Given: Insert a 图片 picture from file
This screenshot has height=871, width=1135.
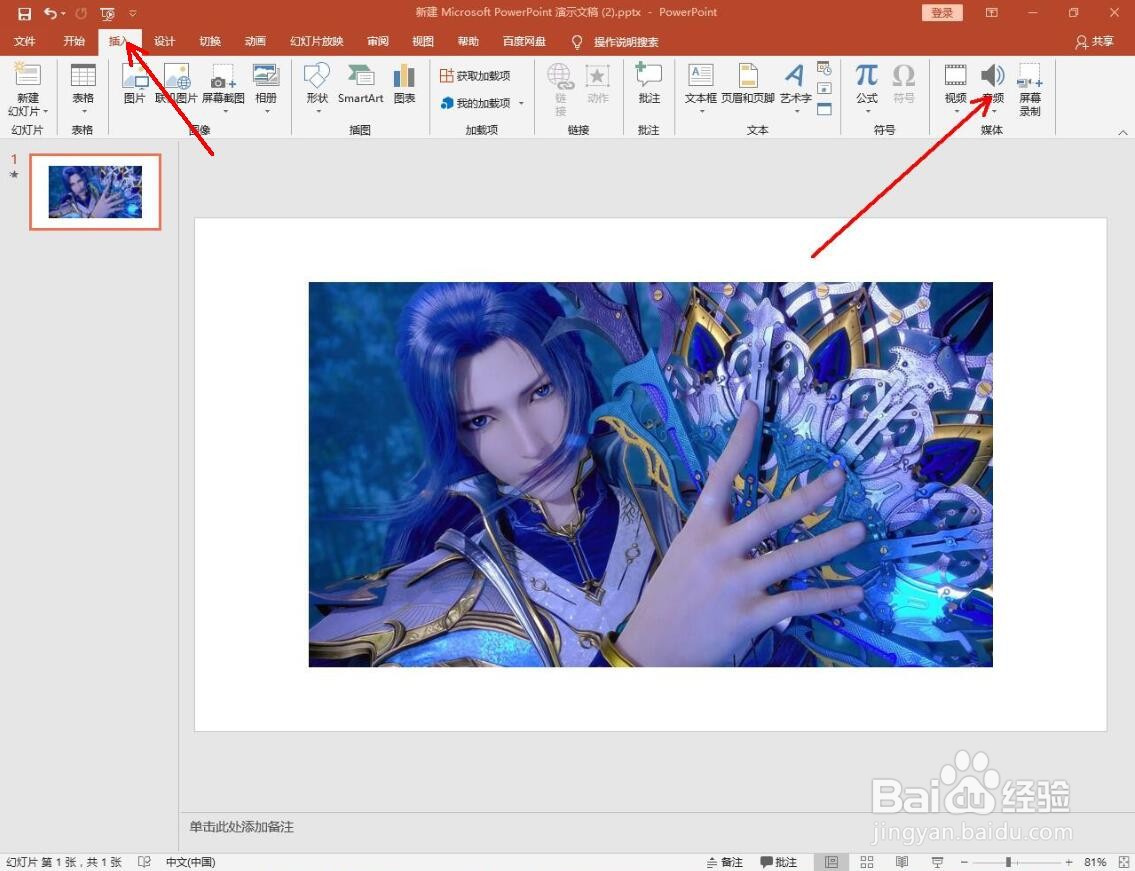Looking at the screenshot, I should 135,84.
